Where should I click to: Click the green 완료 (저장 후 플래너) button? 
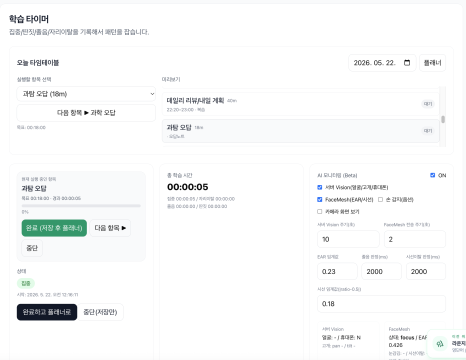pos(54,228)
